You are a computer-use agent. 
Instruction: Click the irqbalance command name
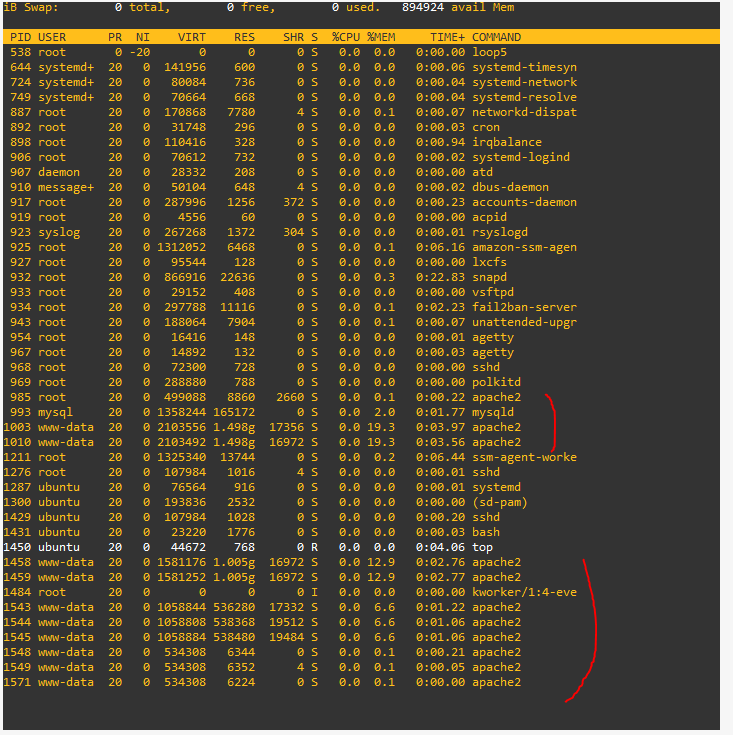(507, 142)
